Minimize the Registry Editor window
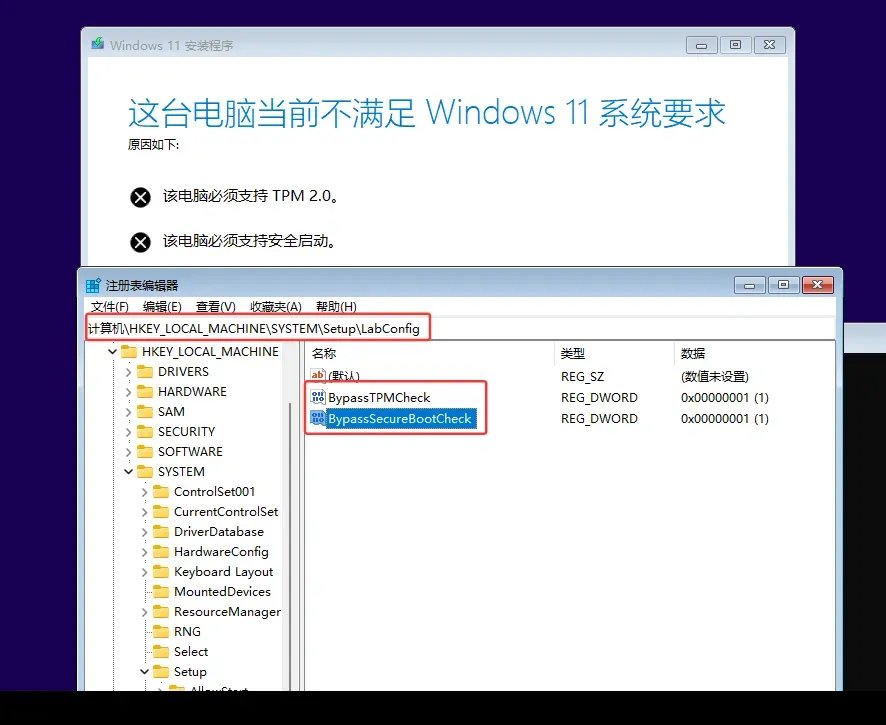886x725 pixels. [x=749, y=285]
